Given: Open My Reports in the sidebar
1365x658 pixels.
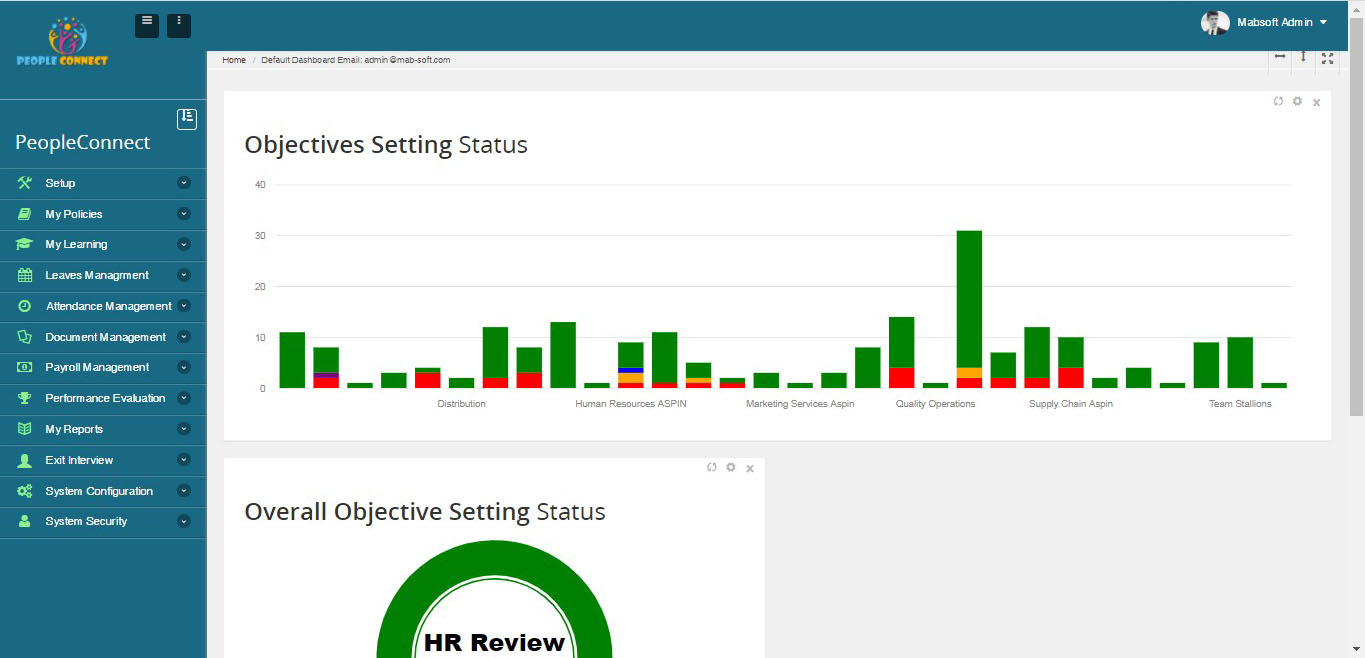Looking at the screenshot, I should [74, 429].
